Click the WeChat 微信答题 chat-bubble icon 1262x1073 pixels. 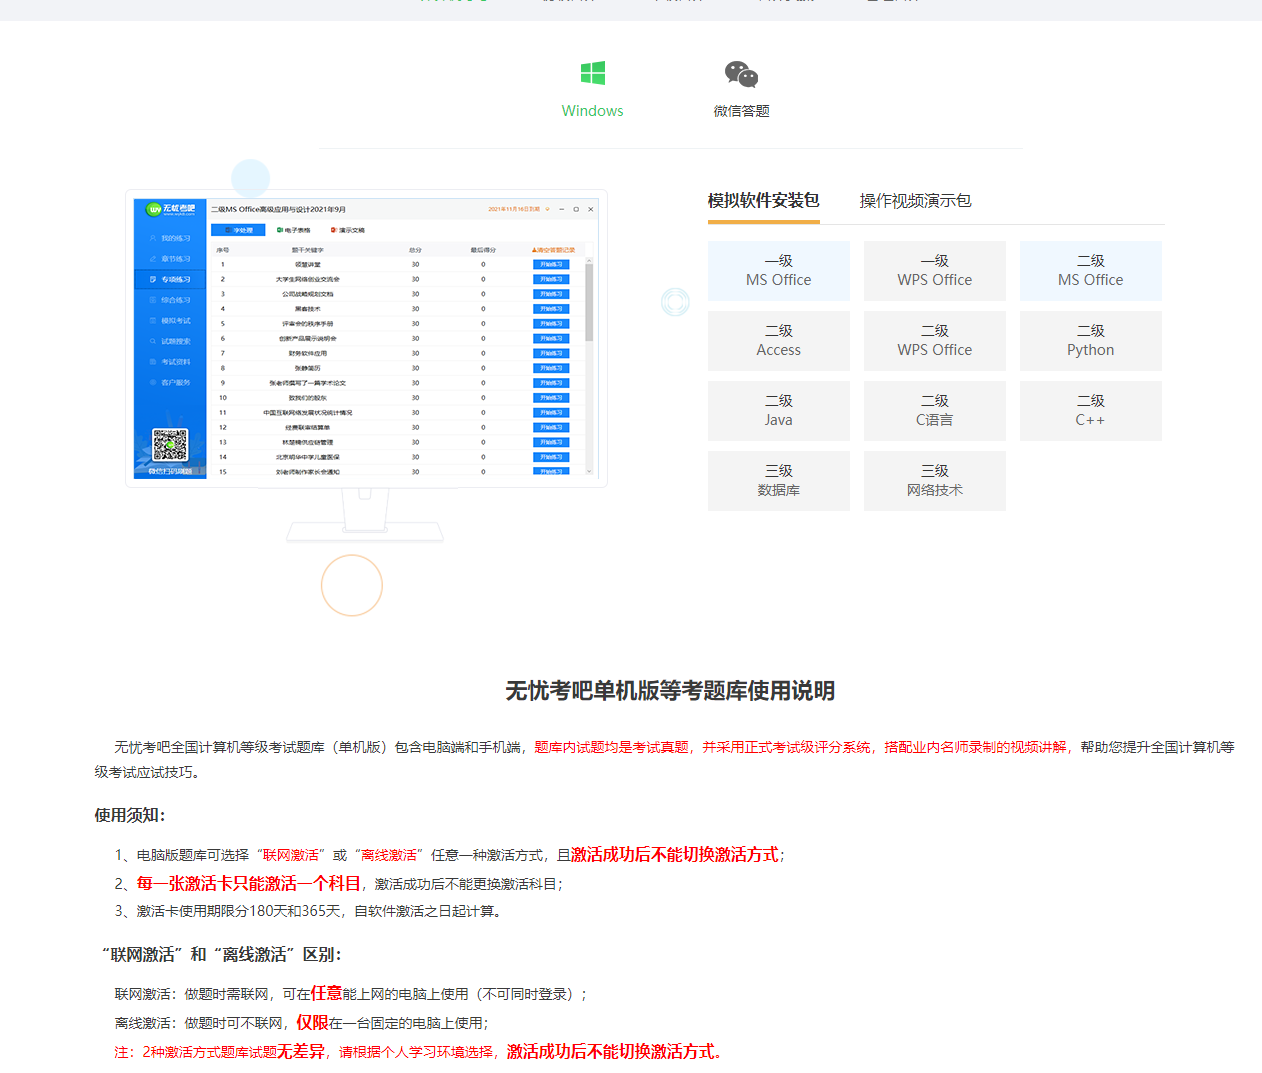[x=741, y=74]
